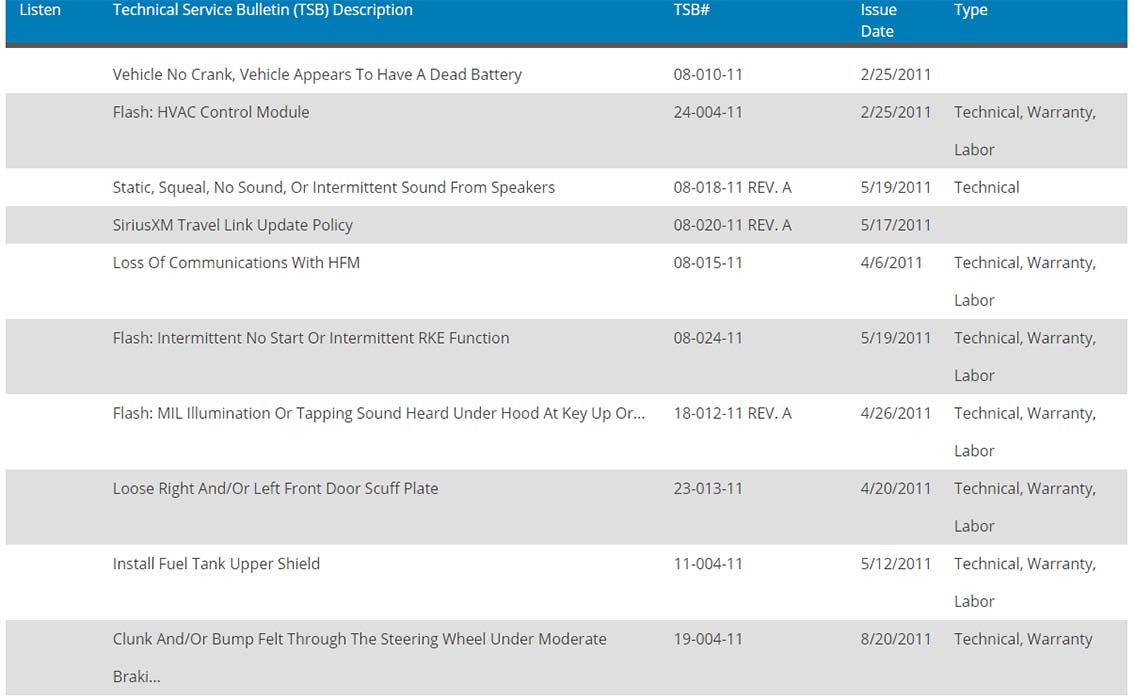The image size is (1135, 700).
Task: Click the Issue Date column header
Action: point(879,21)
